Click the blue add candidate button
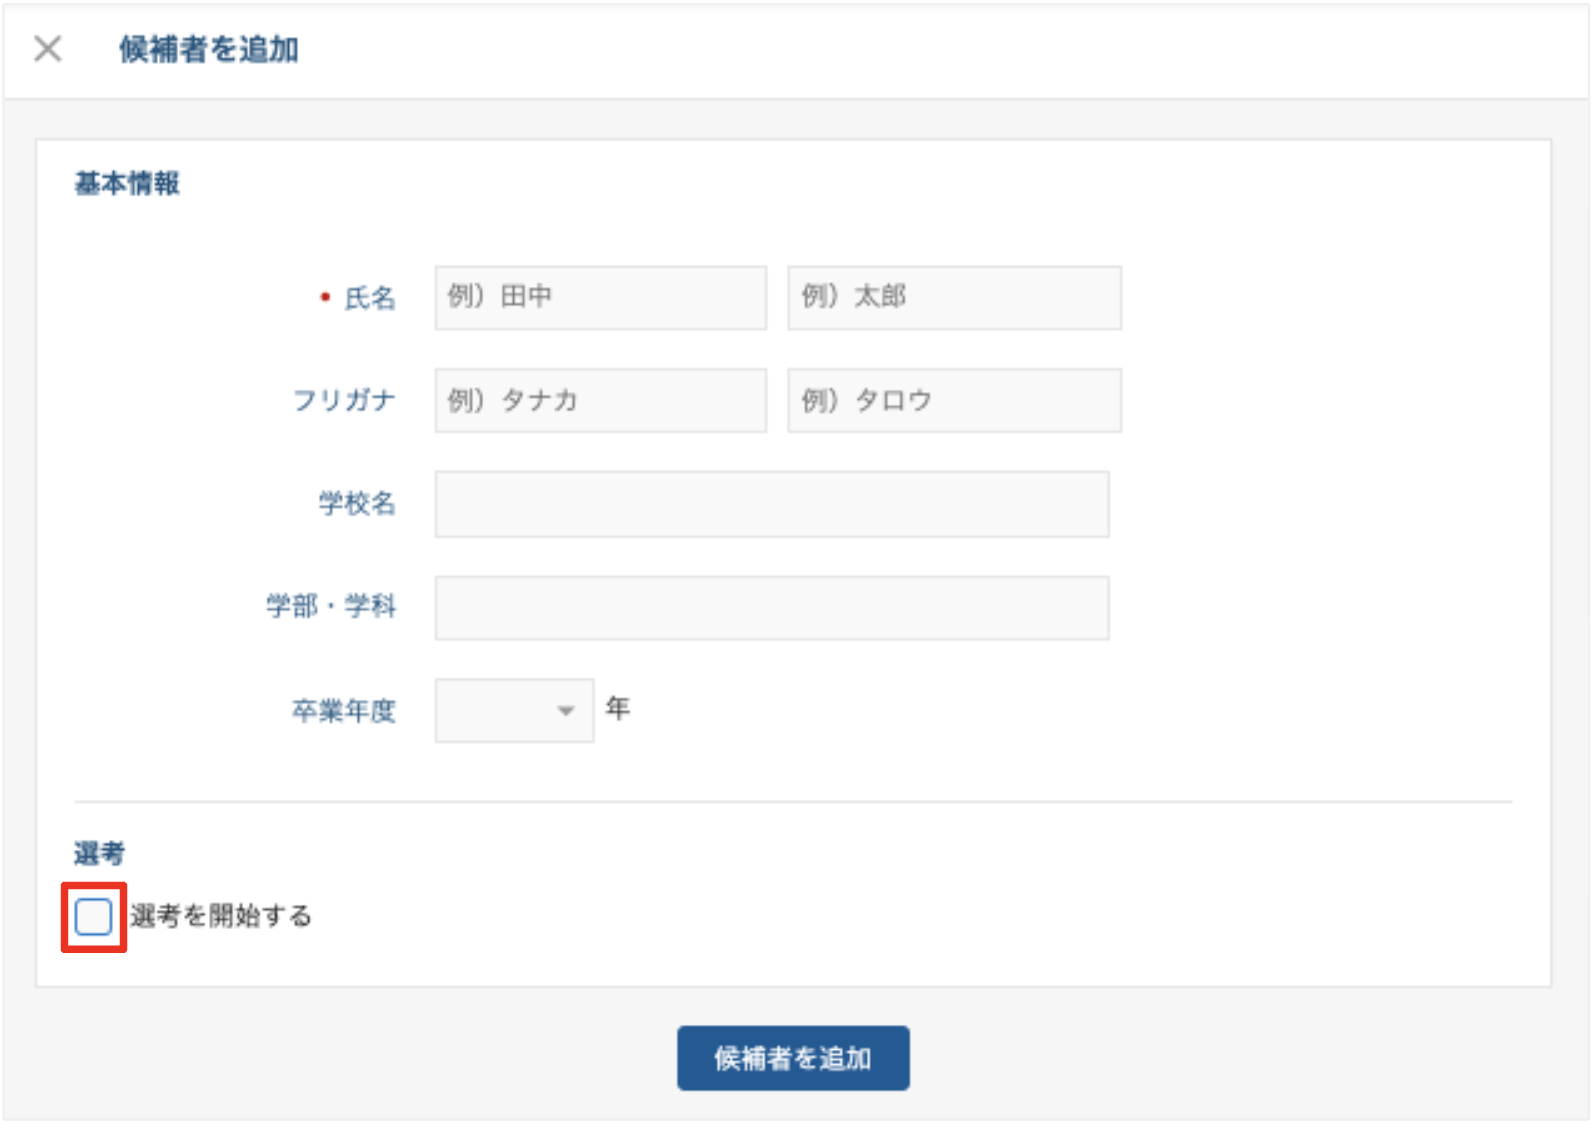Viewport: 1594px width, 1122px height. point(793,1057)
